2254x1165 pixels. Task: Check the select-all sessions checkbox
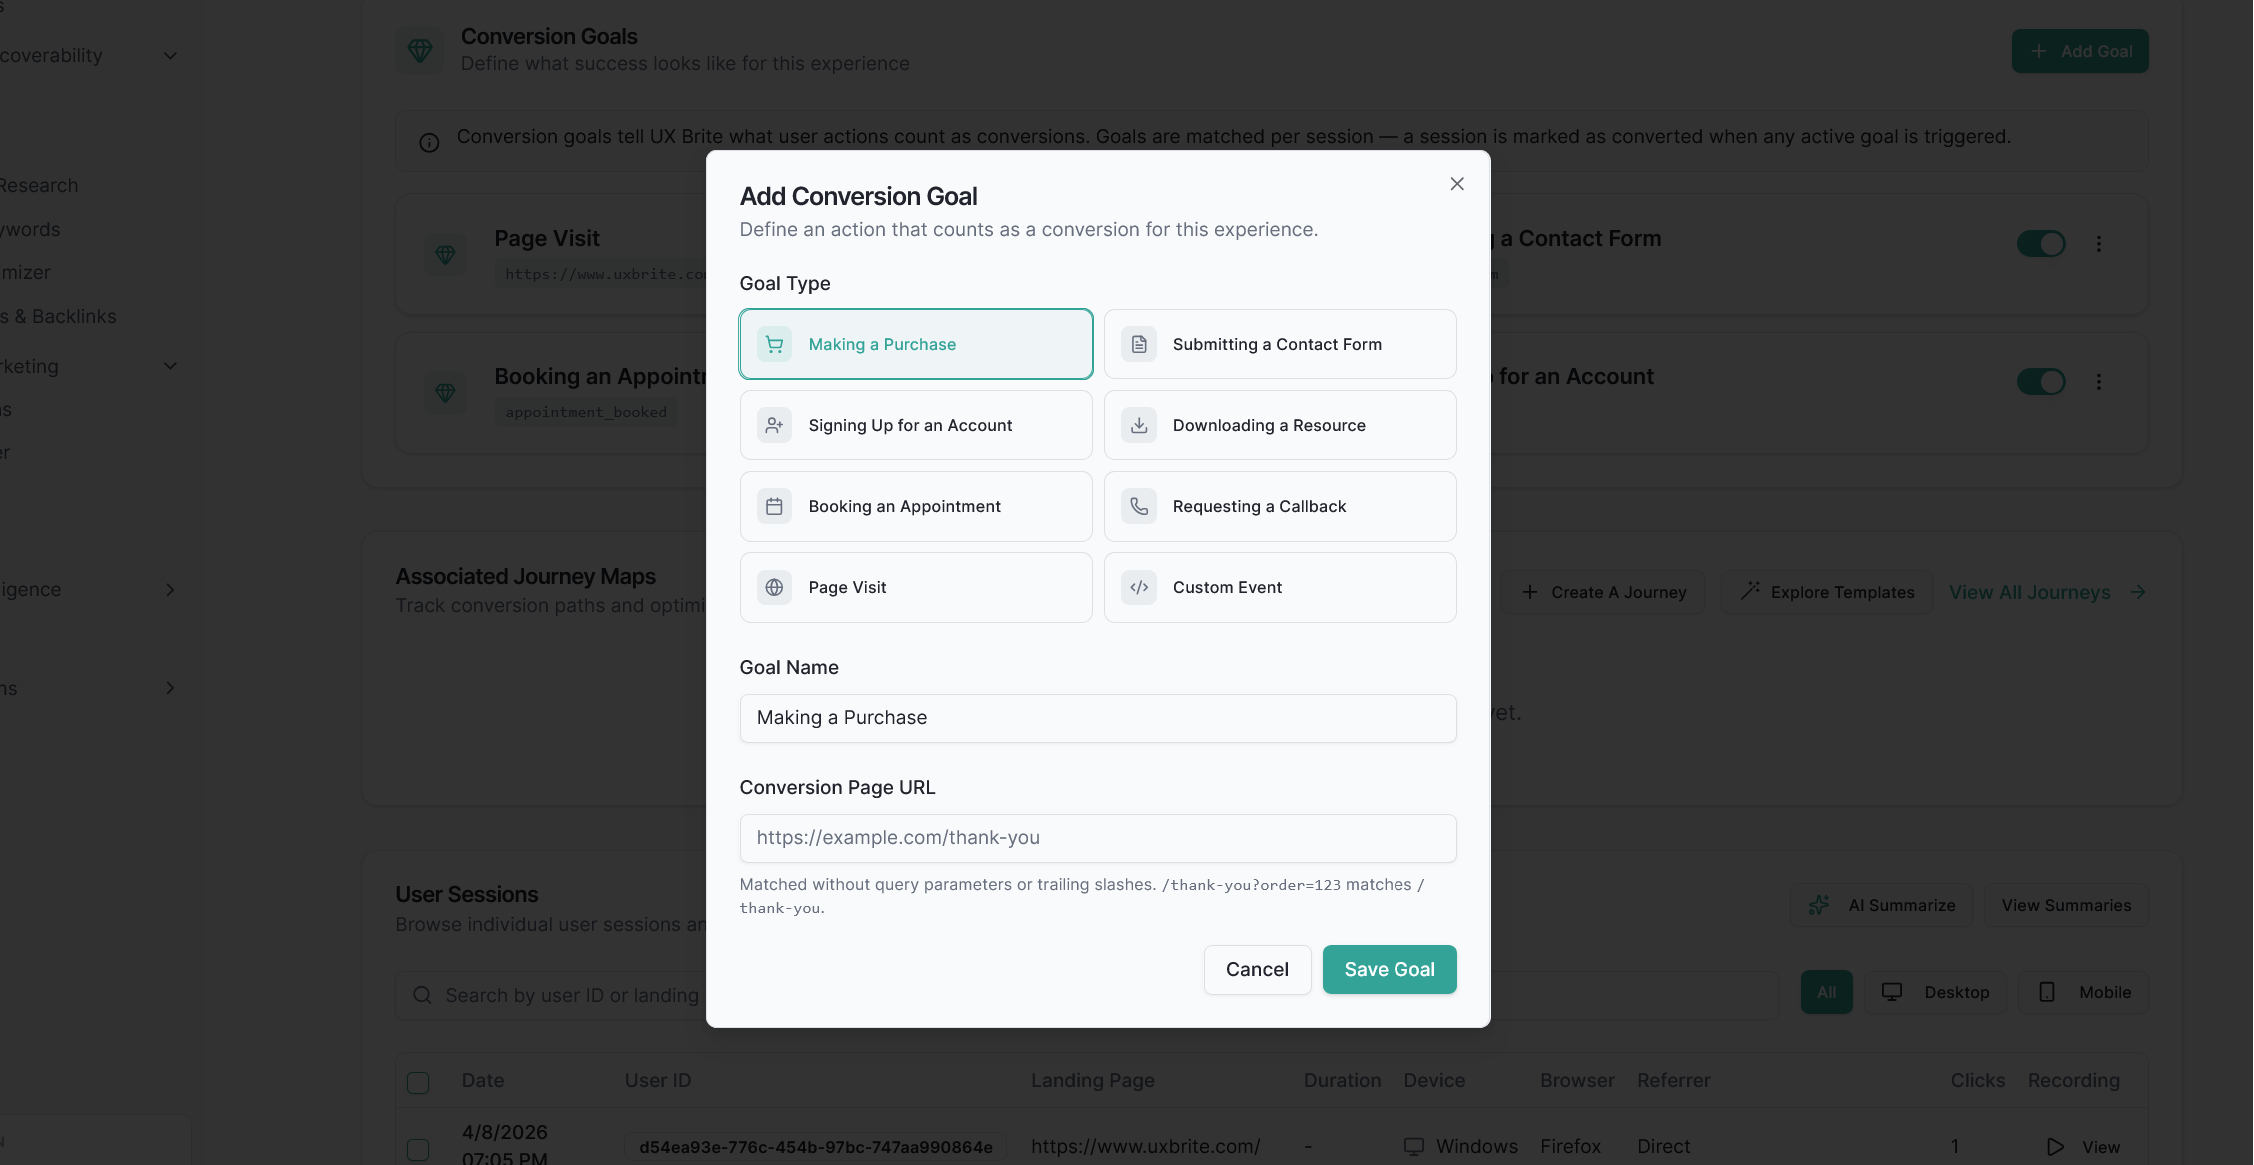[418, 1082]
